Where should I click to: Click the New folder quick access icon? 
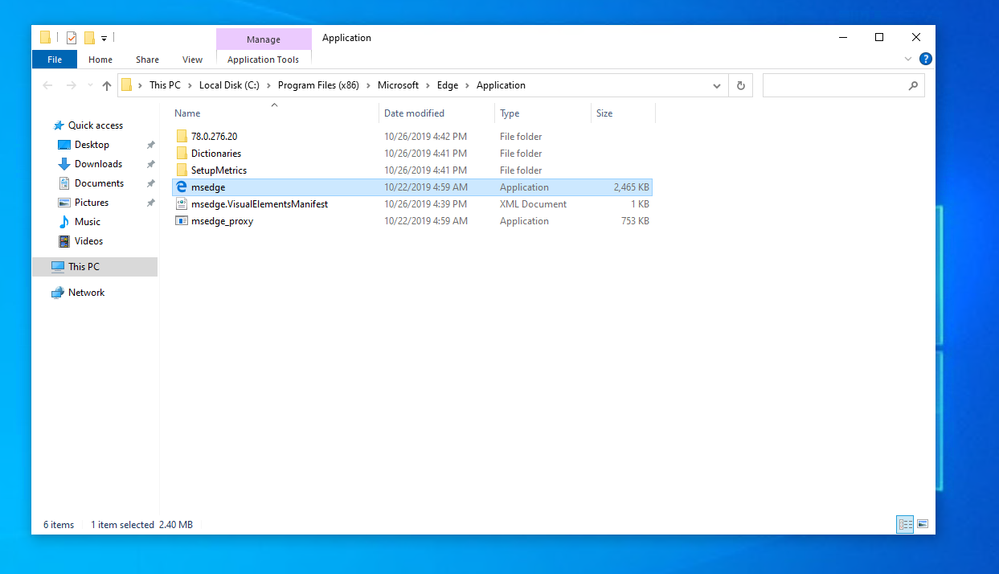90,38
